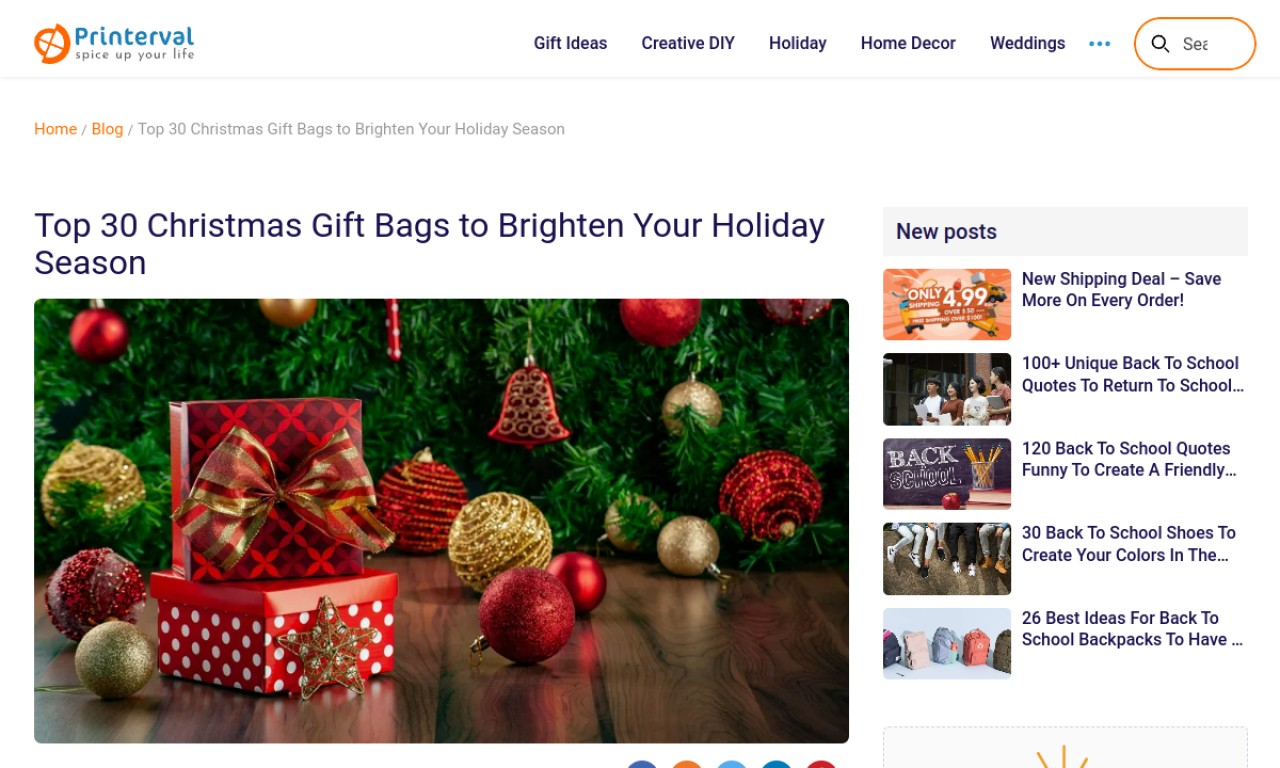Open the Home Decor menu item
Viewport: 1280px width, 768px height.
coord(908,43)
